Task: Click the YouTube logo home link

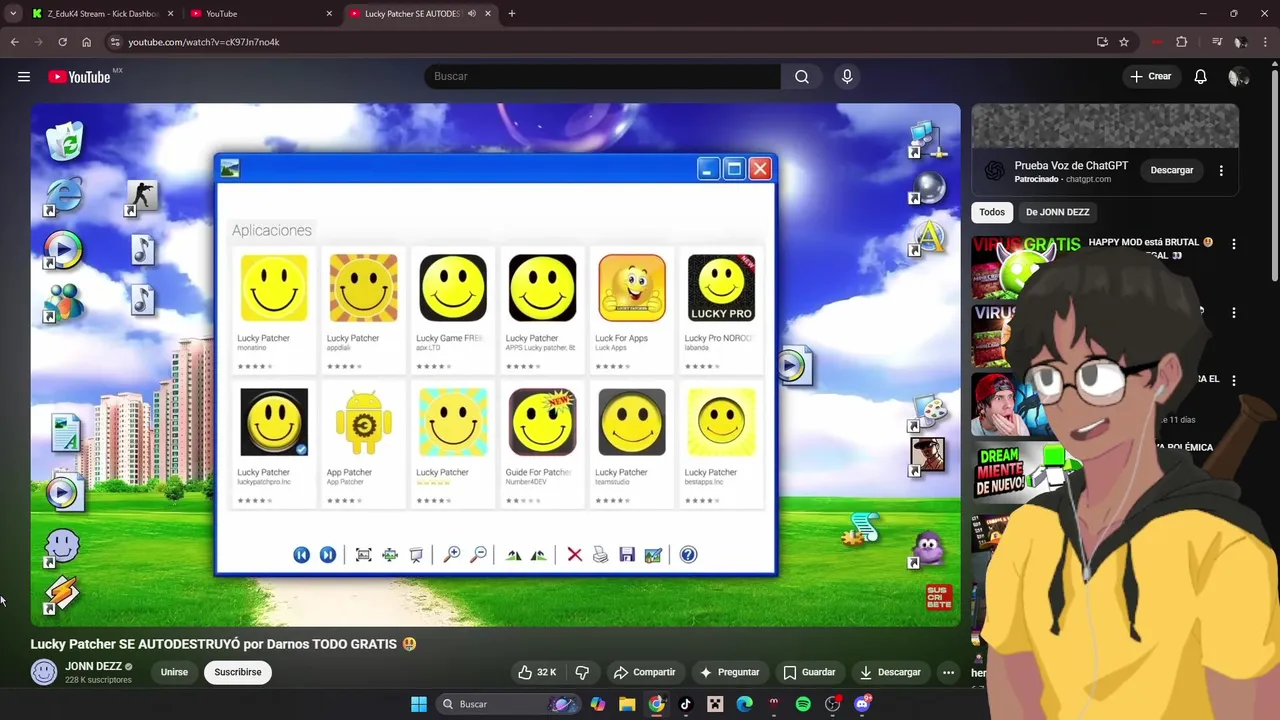Action: 78,77
